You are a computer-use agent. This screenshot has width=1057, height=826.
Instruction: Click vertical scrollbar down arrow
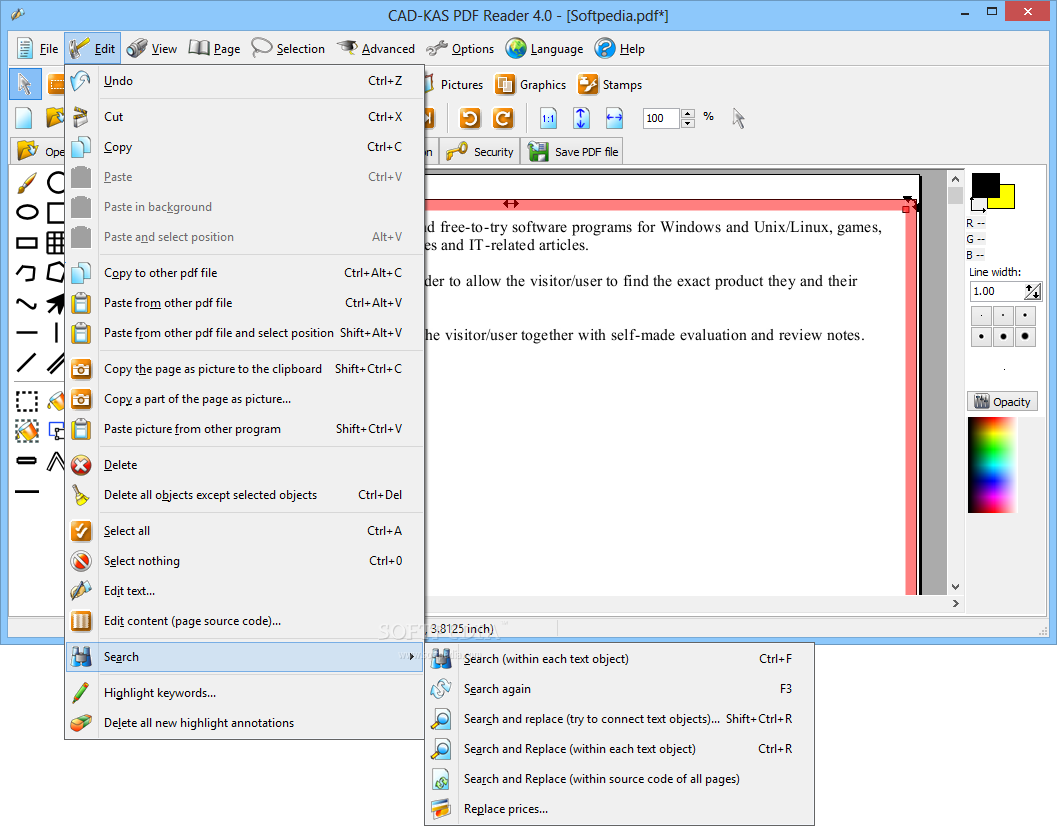point(955,587)
